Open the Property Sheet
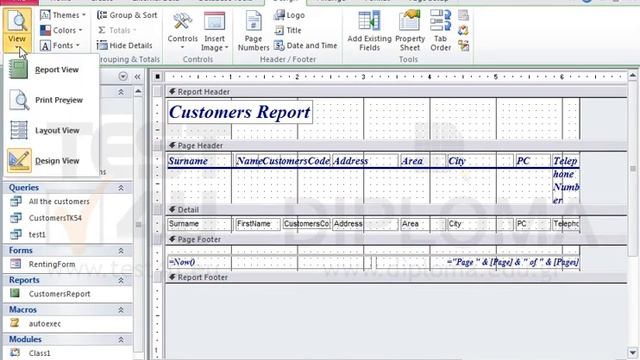The height and width of the screenshot is (360, 640). point(410,31)
